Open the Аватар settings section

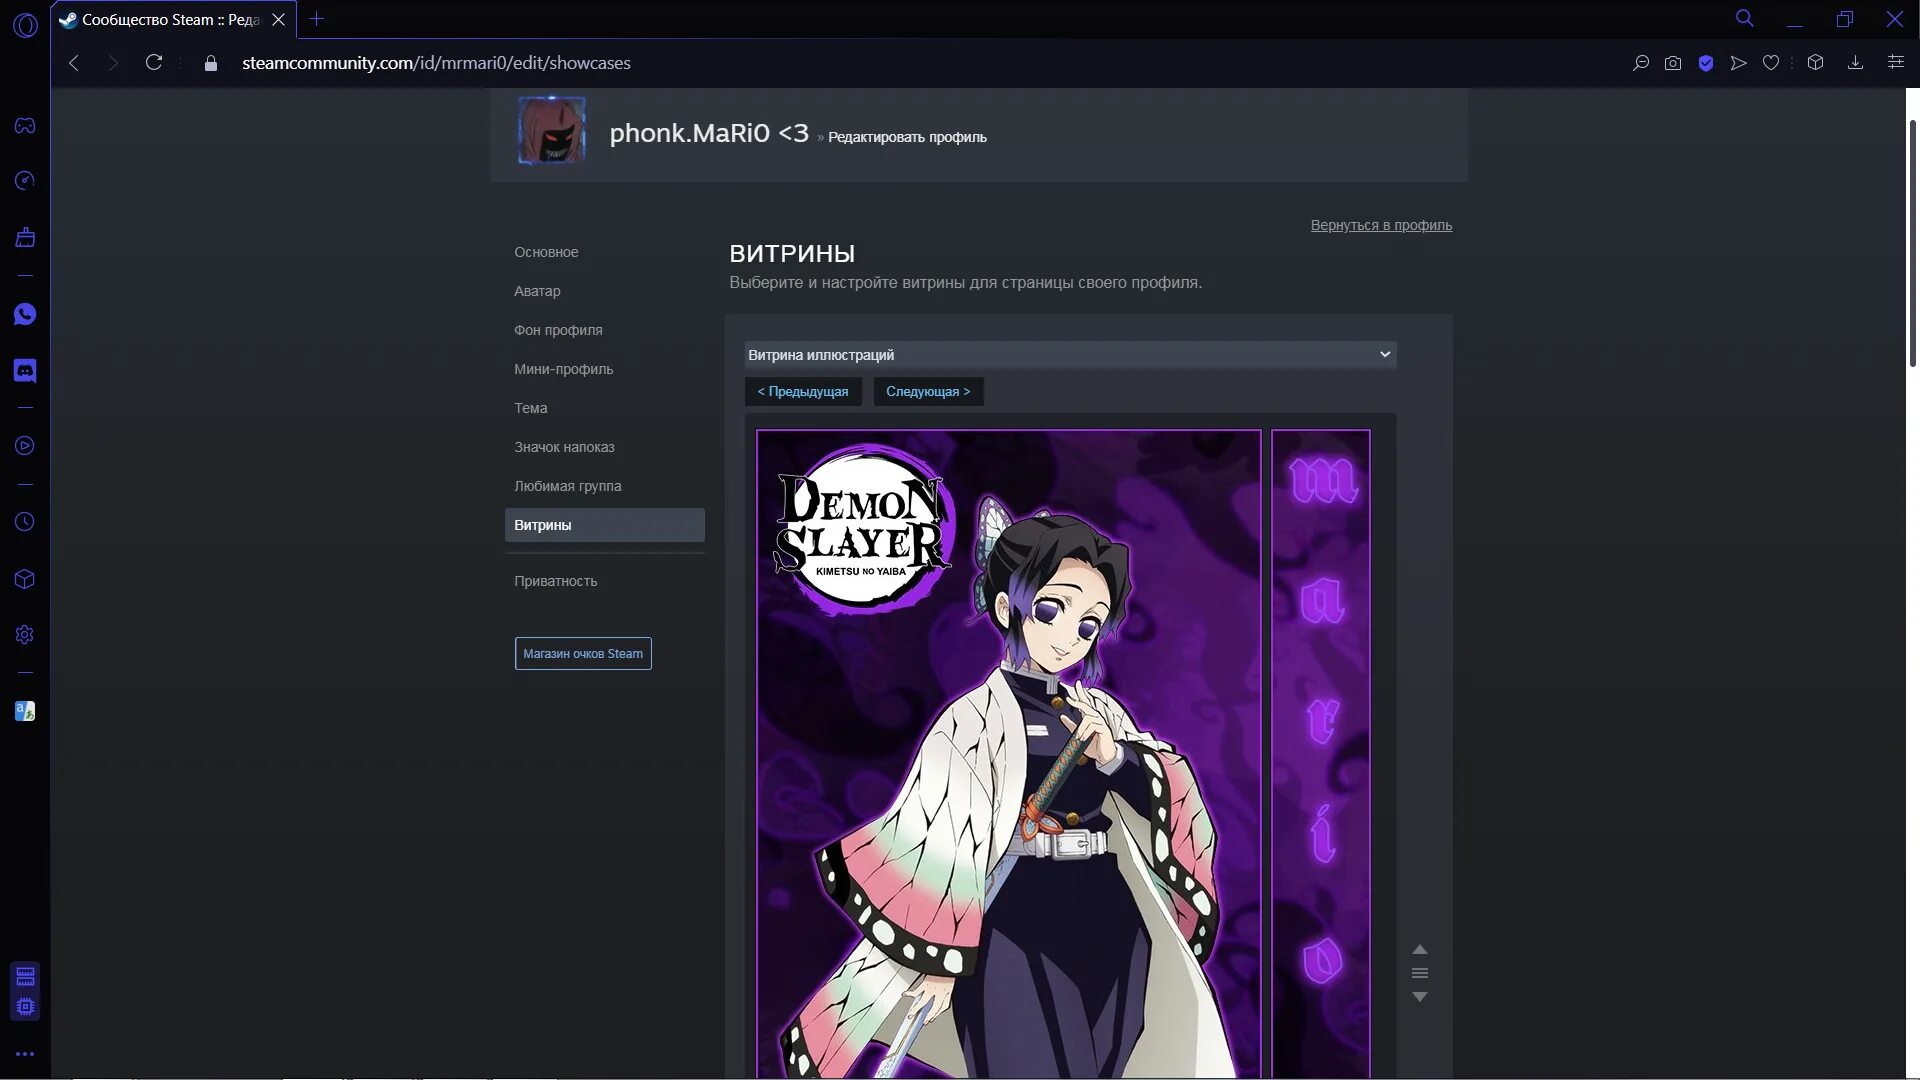pos(537,291)
